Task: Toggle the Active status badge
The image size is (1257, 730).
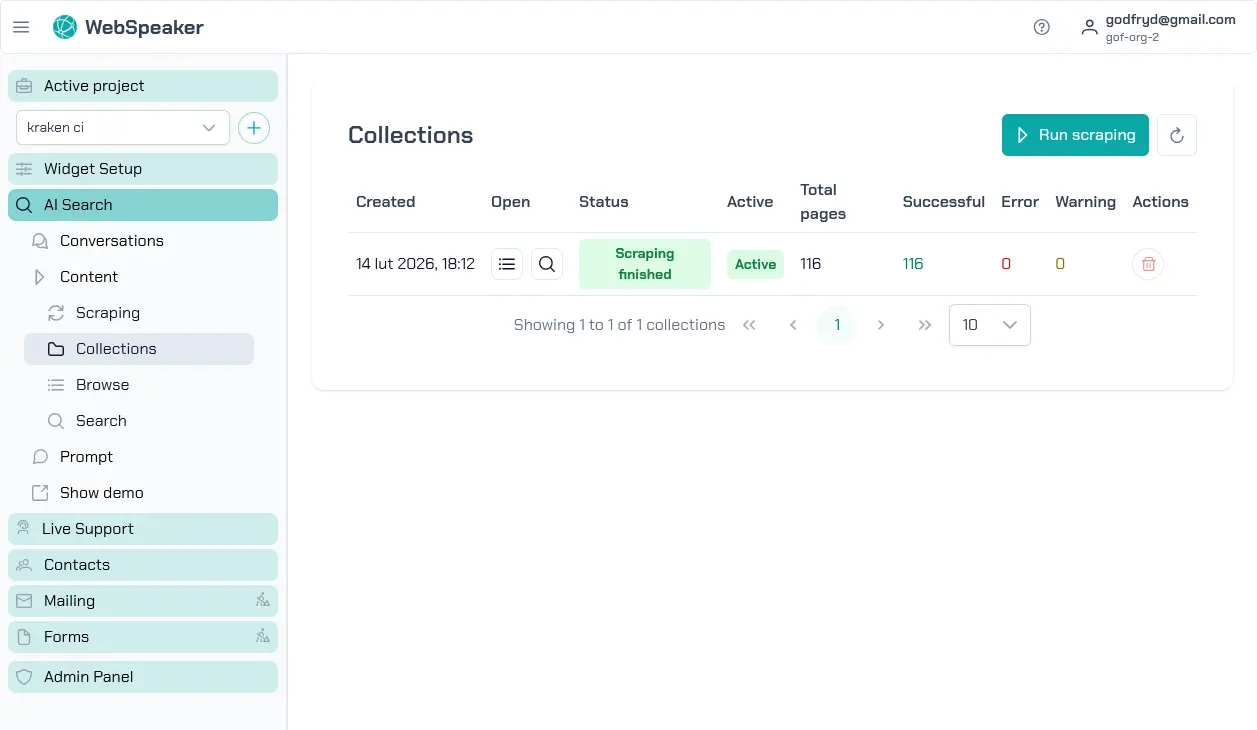Action: coord(755,264)
